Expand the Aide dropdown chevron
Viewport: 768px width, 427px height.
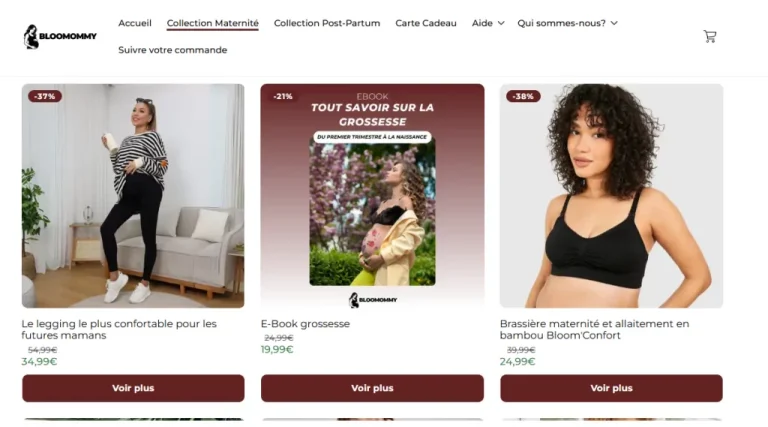501,23
